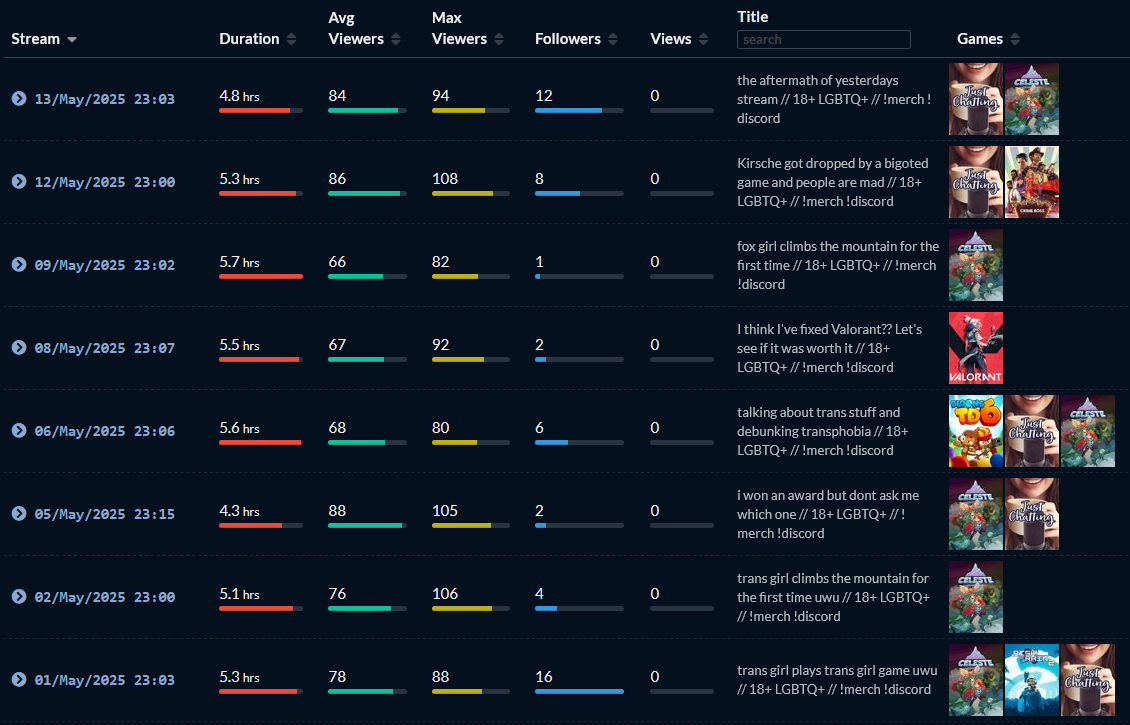Click the Avg Viewers sort icon
Screen dimensions: 1130x725
[x=396, y=39]
